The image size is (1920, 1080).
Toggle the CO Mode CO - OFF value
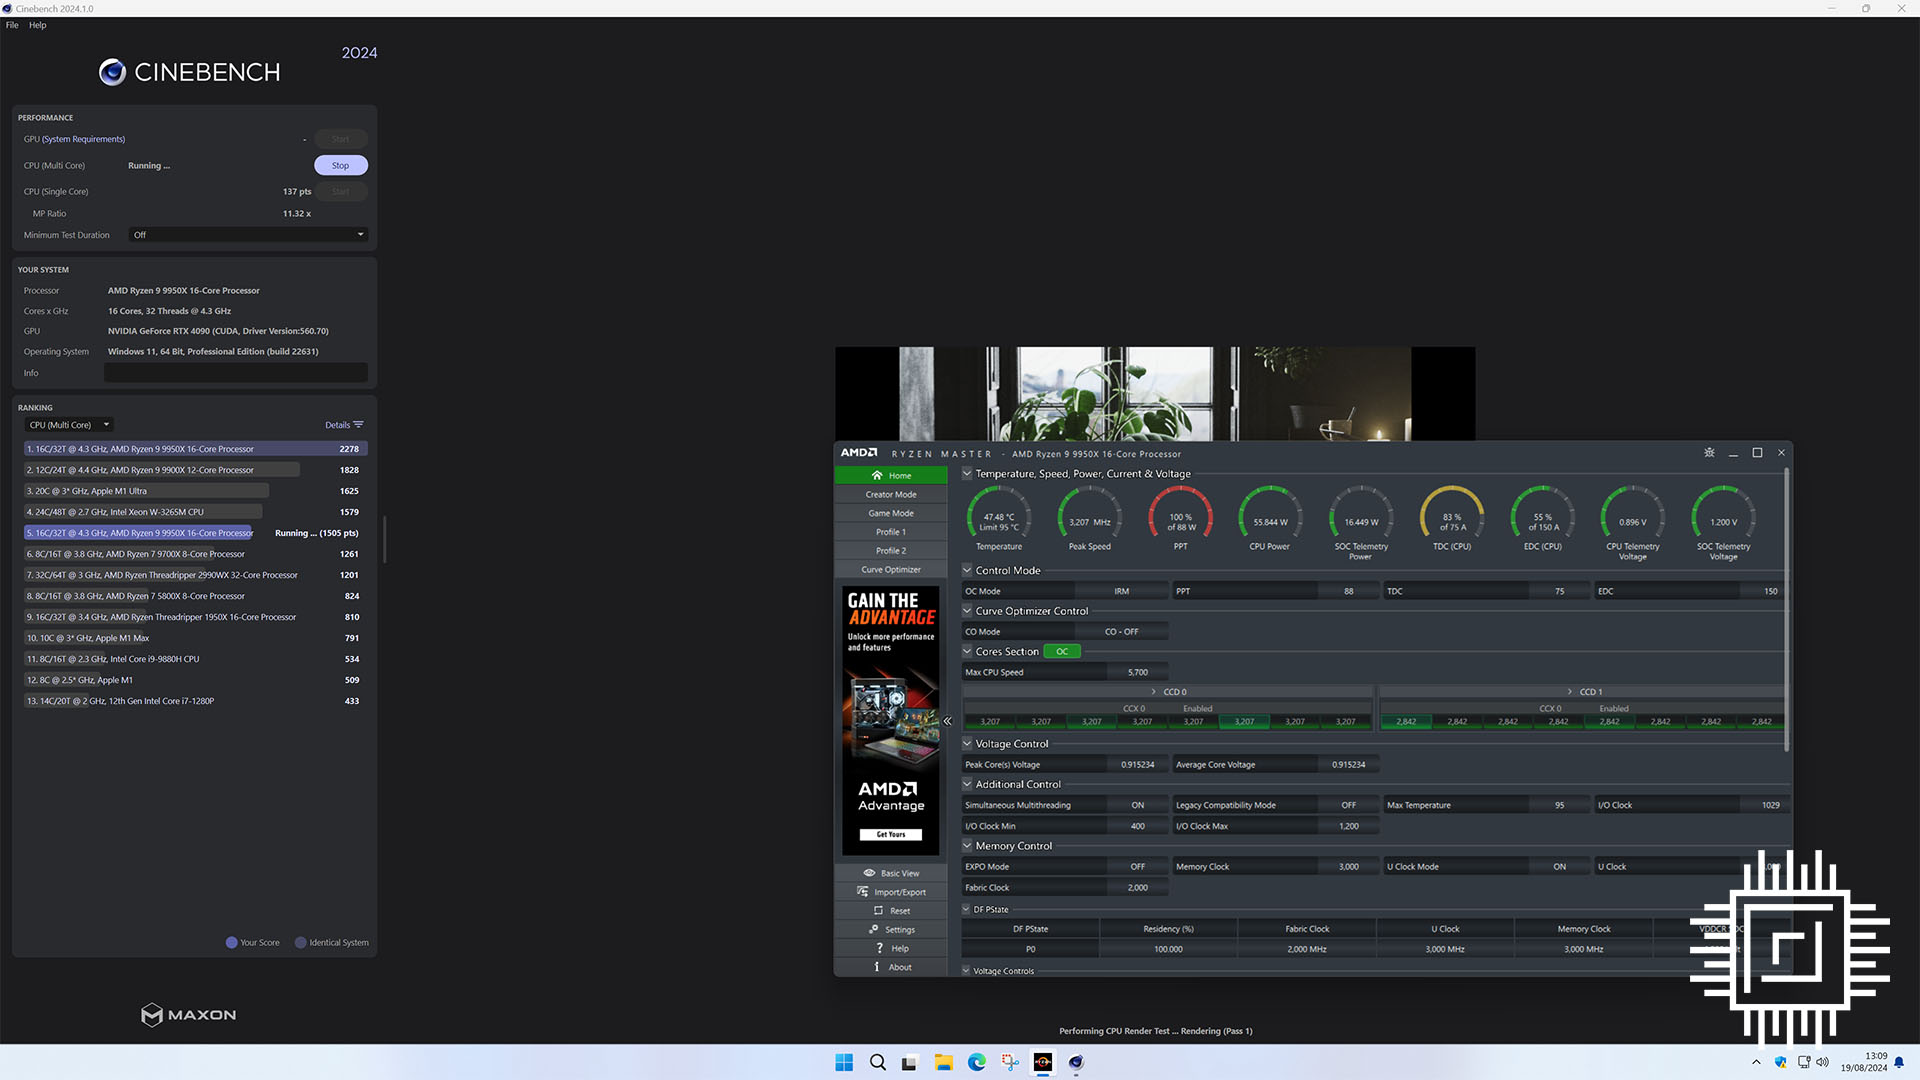pos(1121,632)
